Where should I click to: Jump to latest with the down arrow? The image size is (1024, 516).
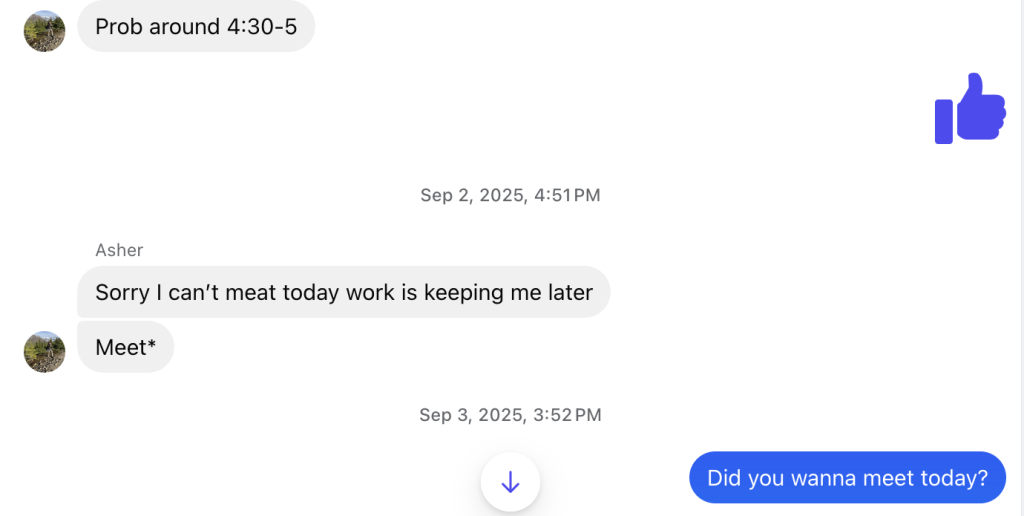coord(510,483)
